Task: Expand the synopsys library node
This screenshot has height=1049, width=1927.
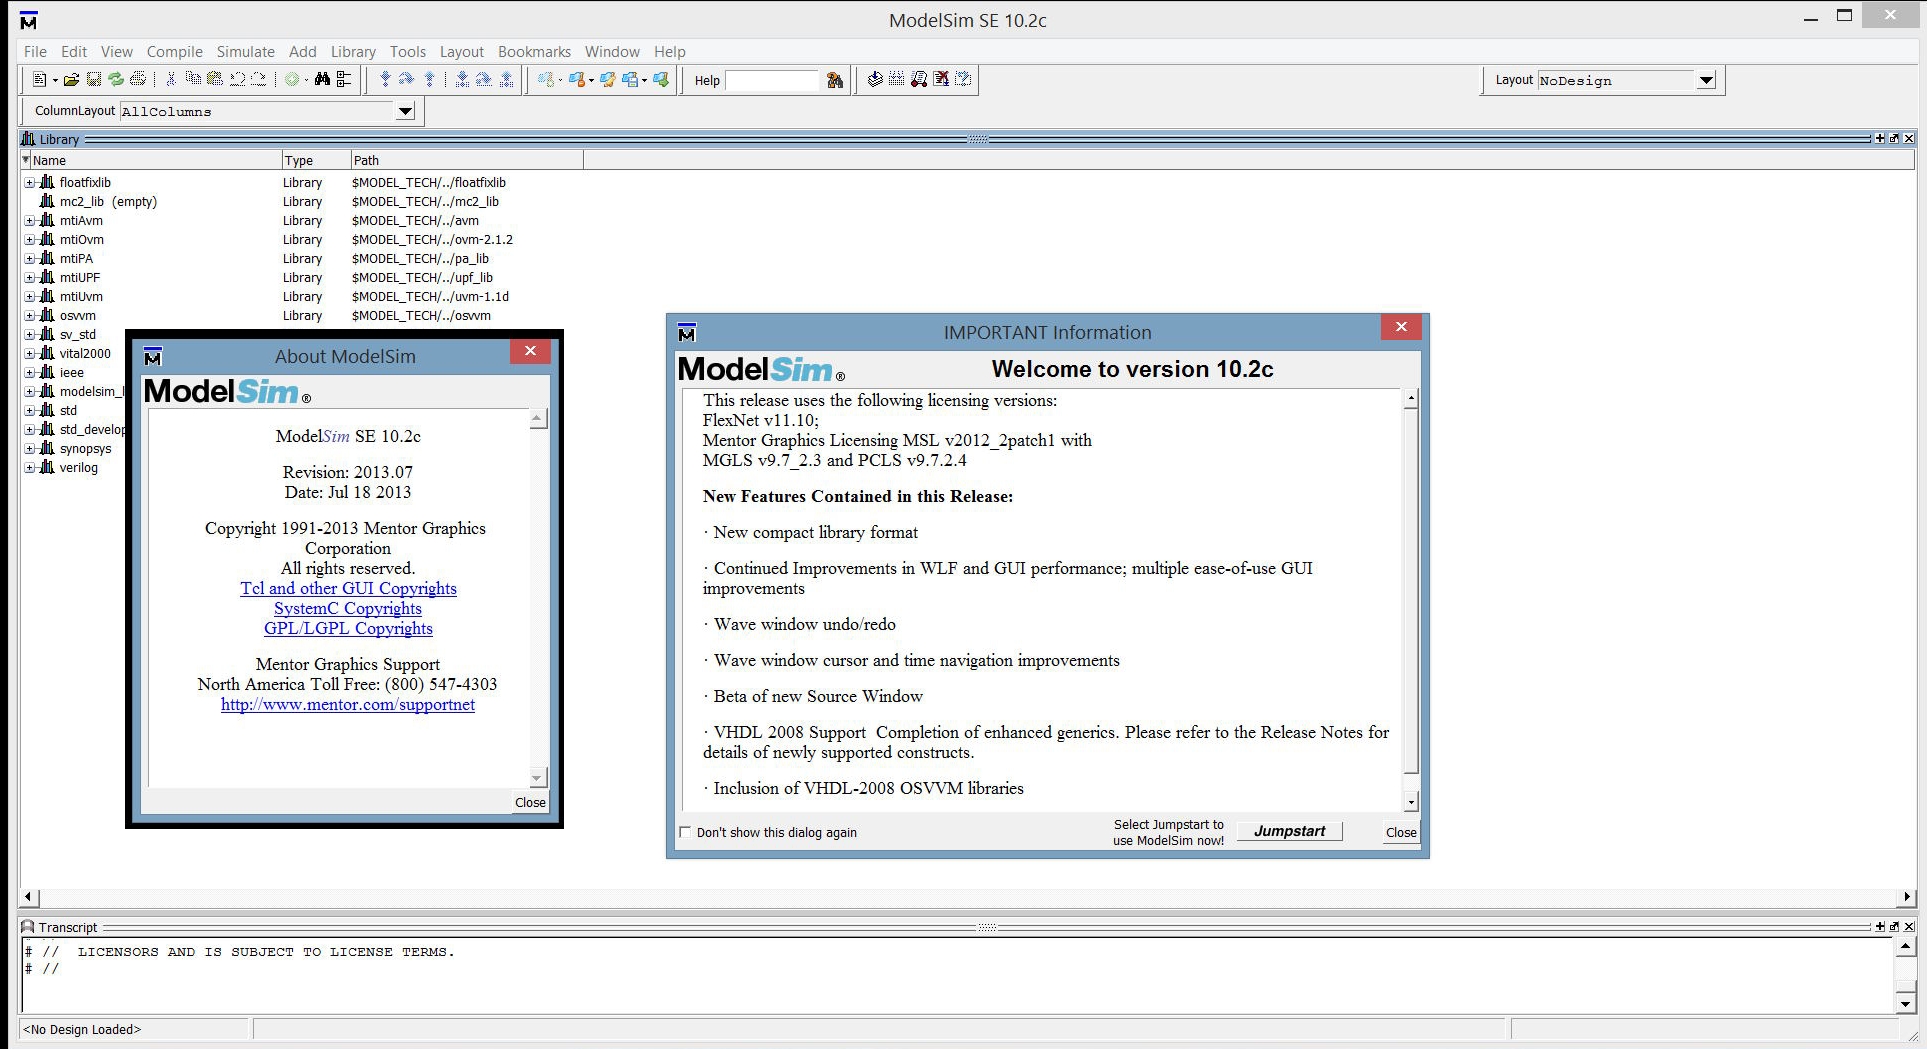Action: (x=29, y=448)
